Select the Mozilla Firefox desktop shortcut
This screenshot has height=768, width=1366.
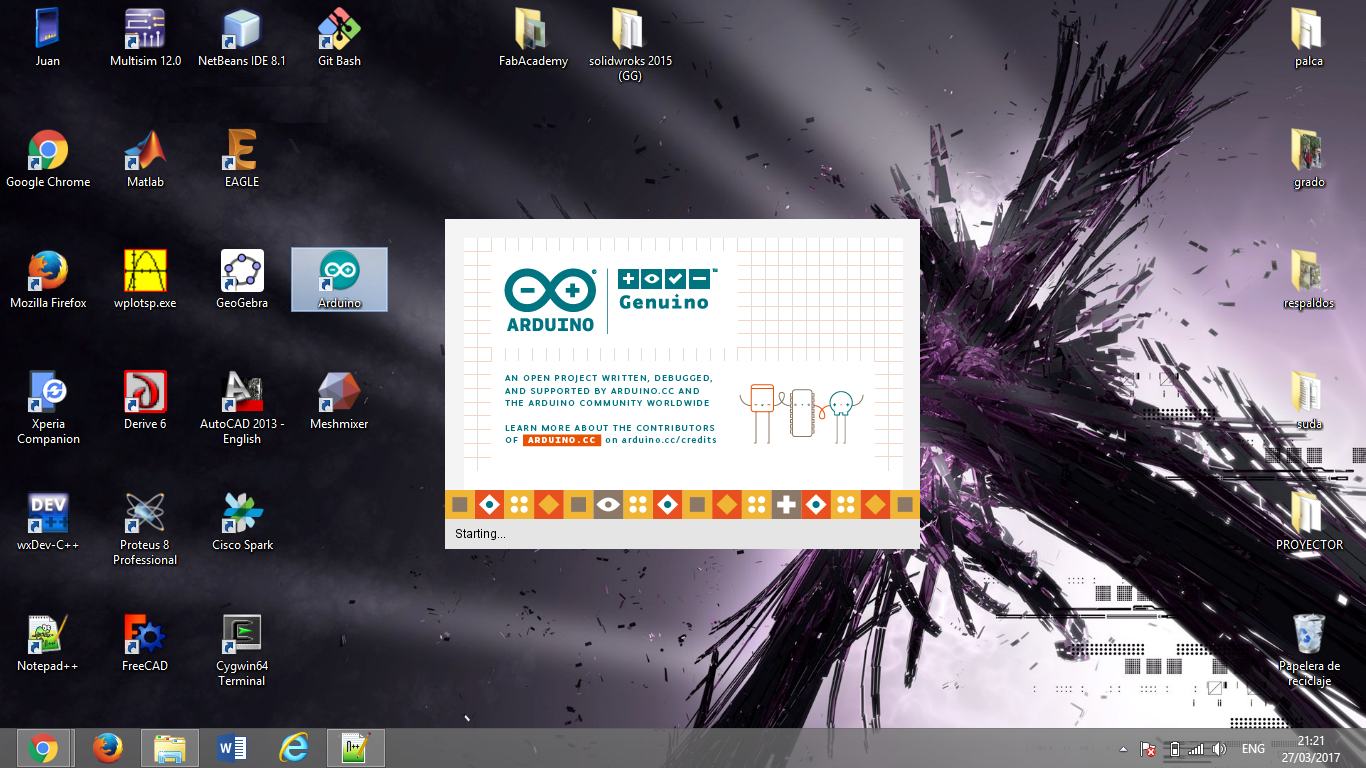48,281
